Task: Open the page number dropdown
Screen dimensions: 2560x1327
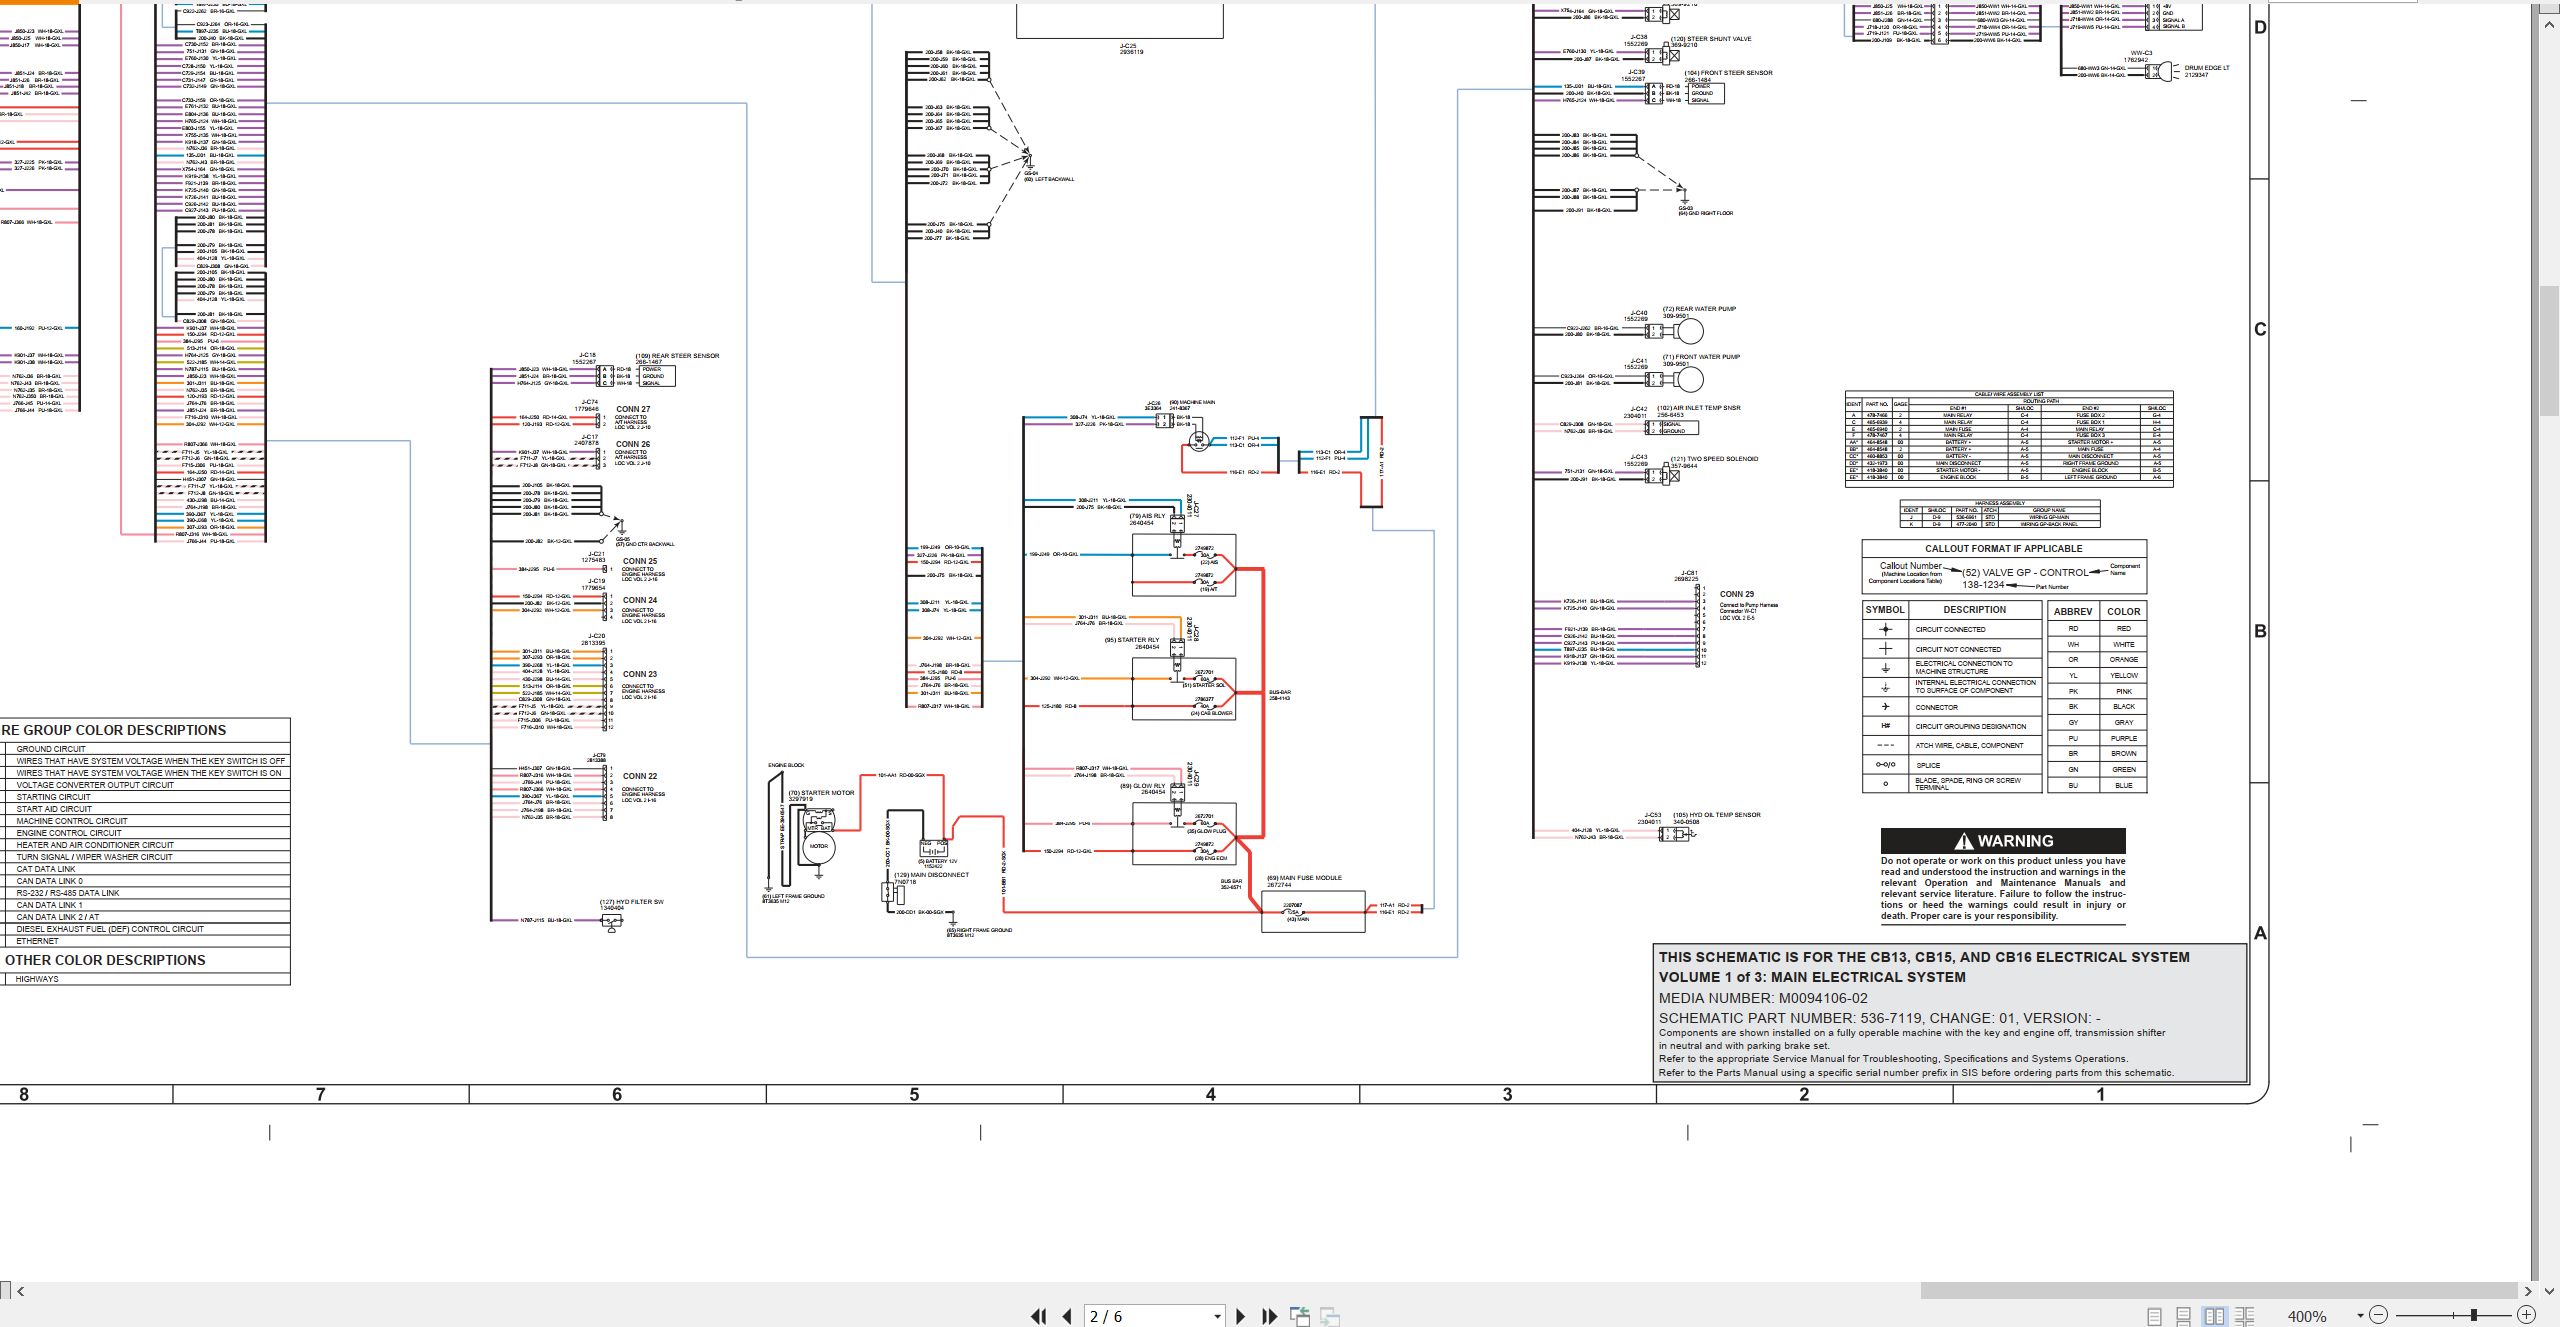Action: 1217,1316
